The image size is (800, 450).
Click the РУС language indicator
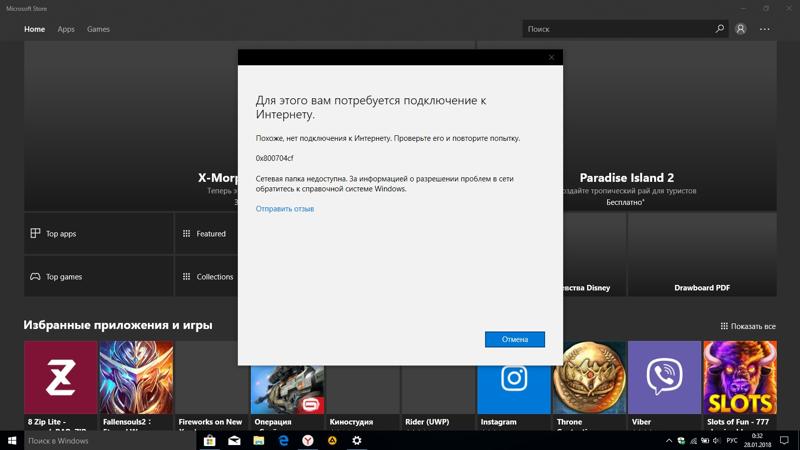pos(732,440)
